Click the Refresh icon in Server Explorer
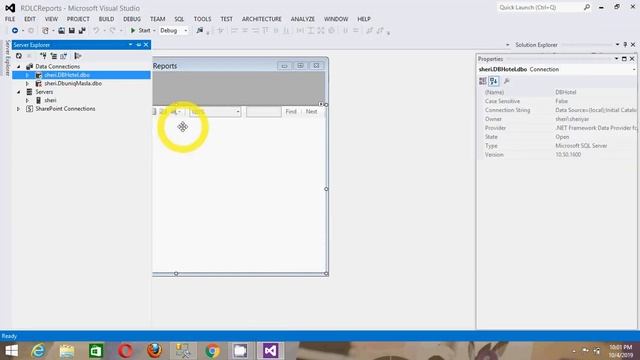Screen dimensions: 640x360 coord(19,56)
